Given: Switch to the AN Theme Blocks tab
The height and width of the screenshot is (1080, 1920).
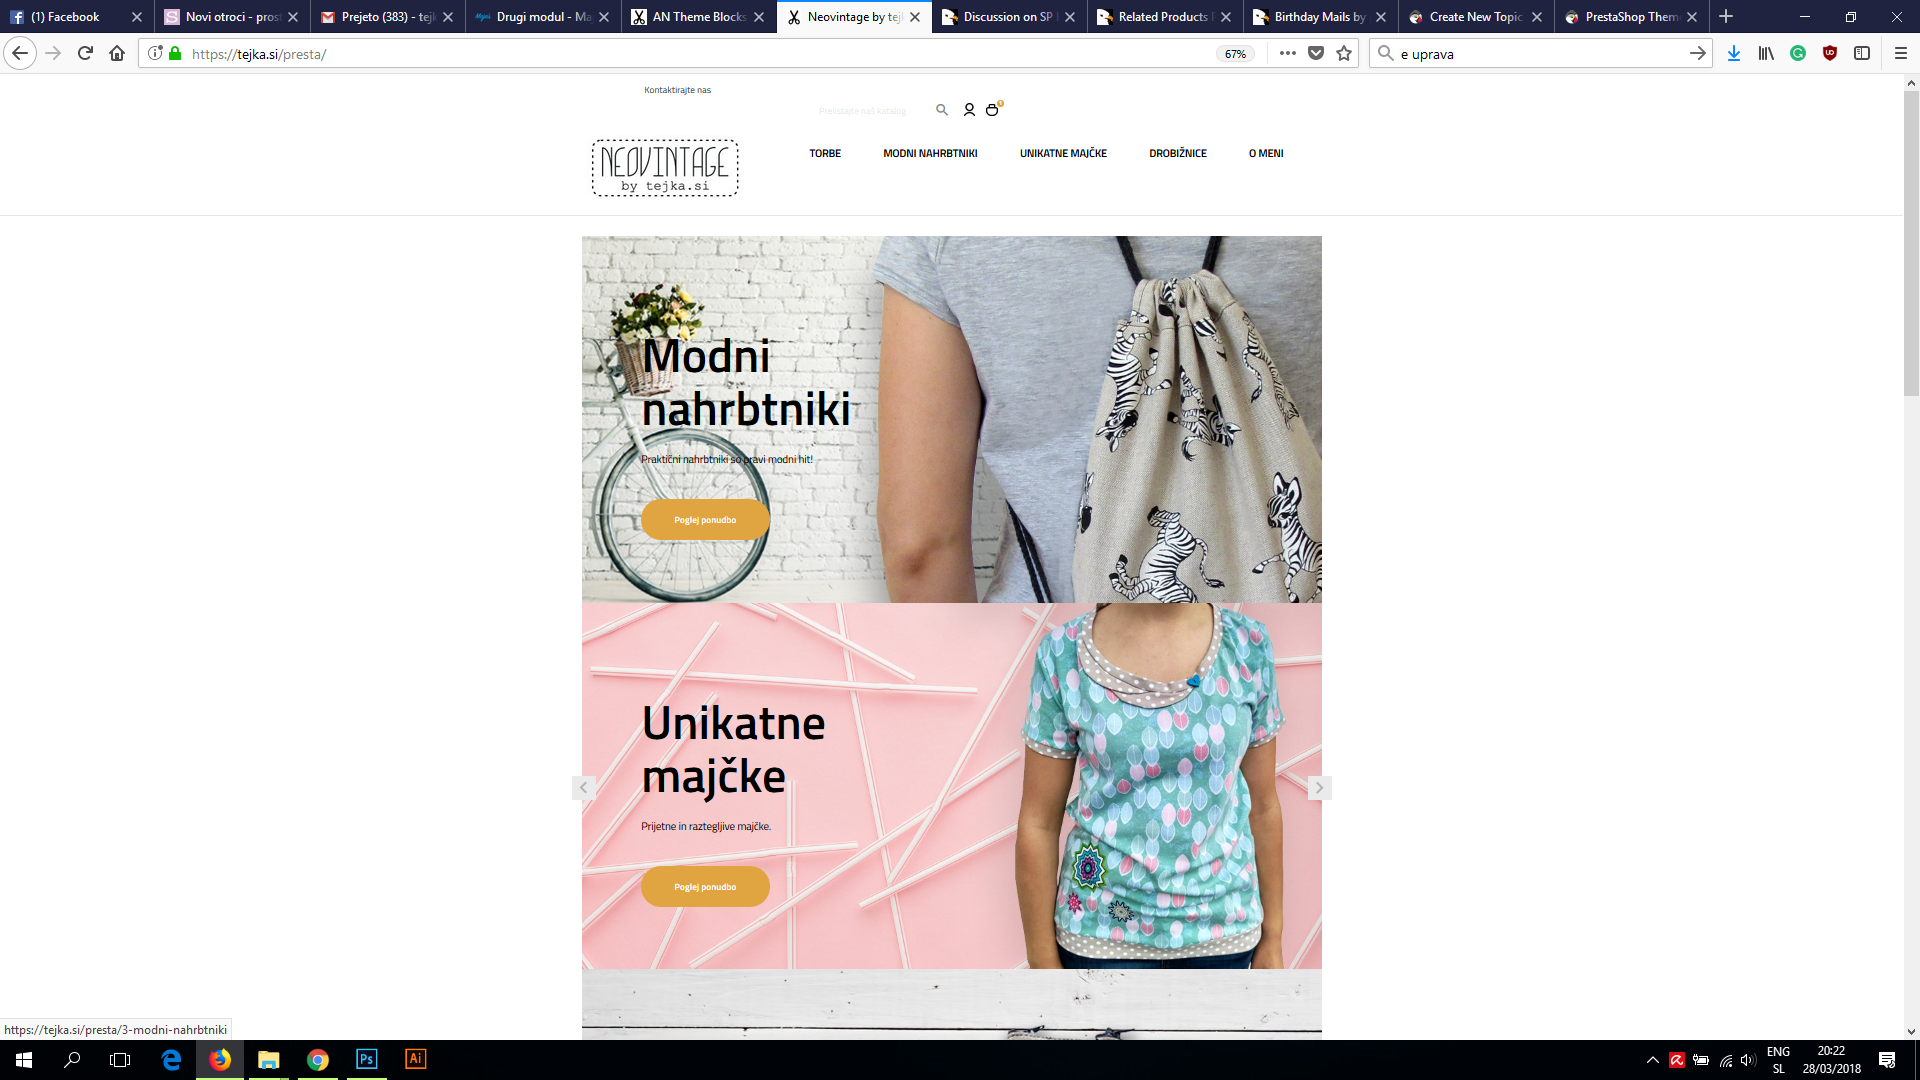Looking at the screenshot, I should 698,17.
